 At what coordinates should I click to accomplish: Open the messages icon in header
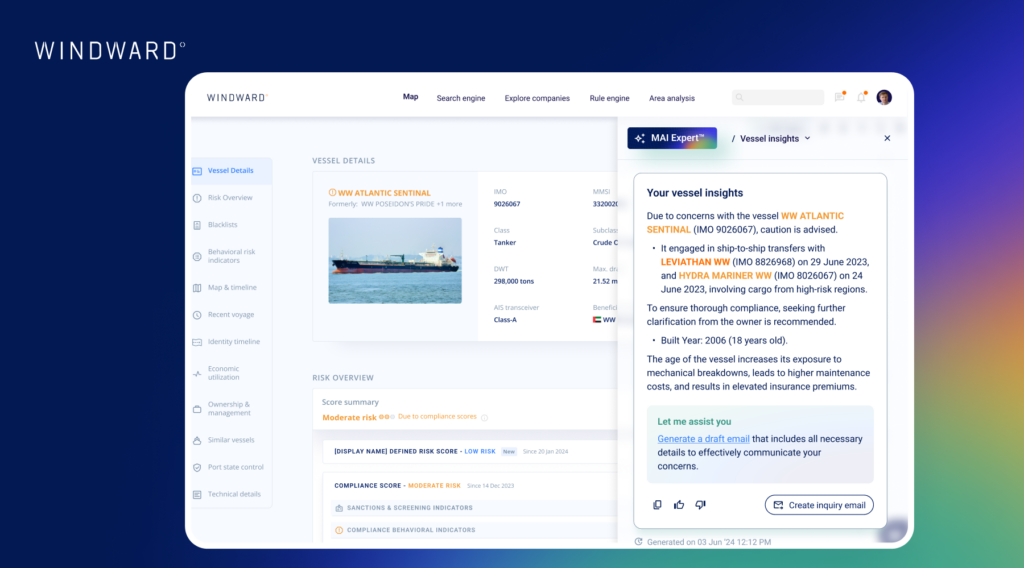point(840,97)
